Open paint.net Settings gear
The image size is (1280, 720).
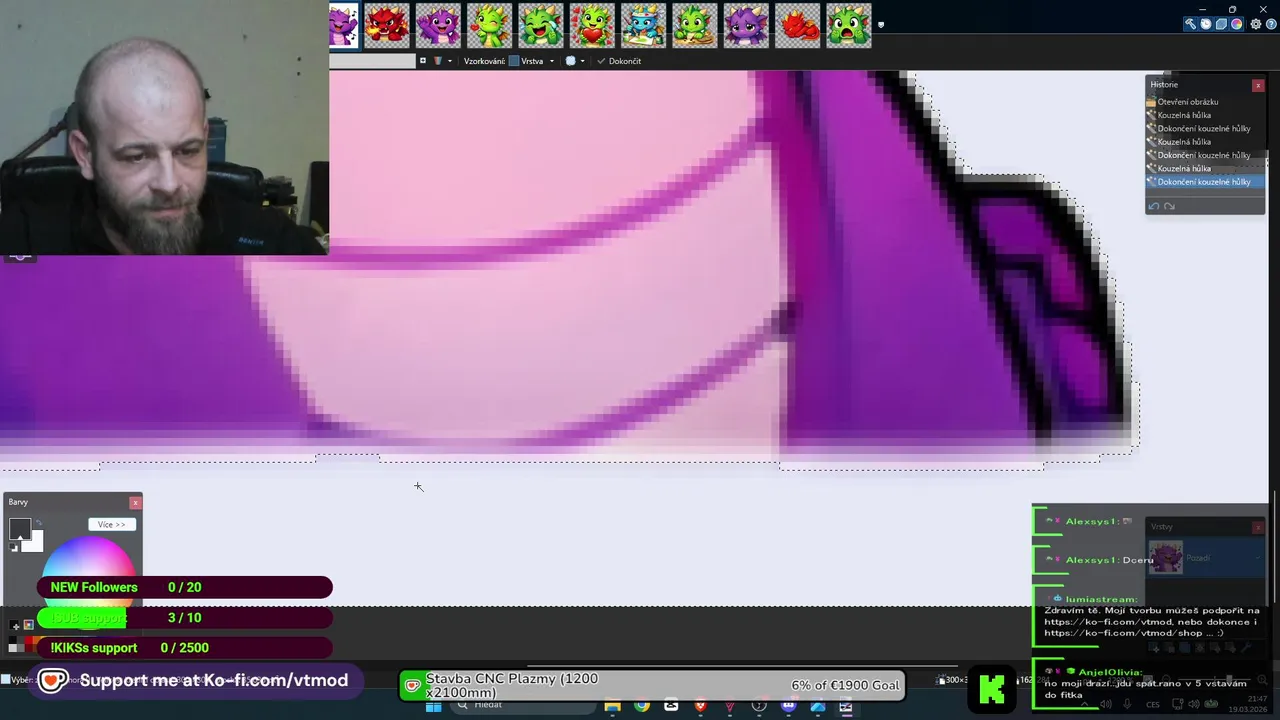pos(1256,25)
